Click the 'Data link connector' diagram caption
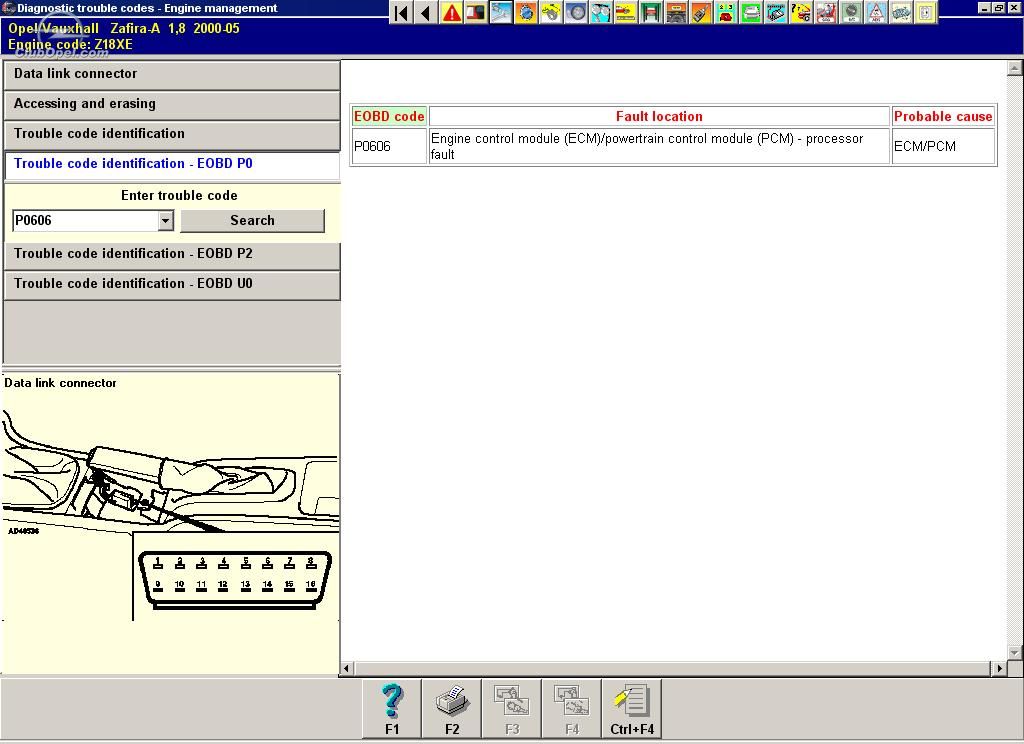 click(60, 383)
